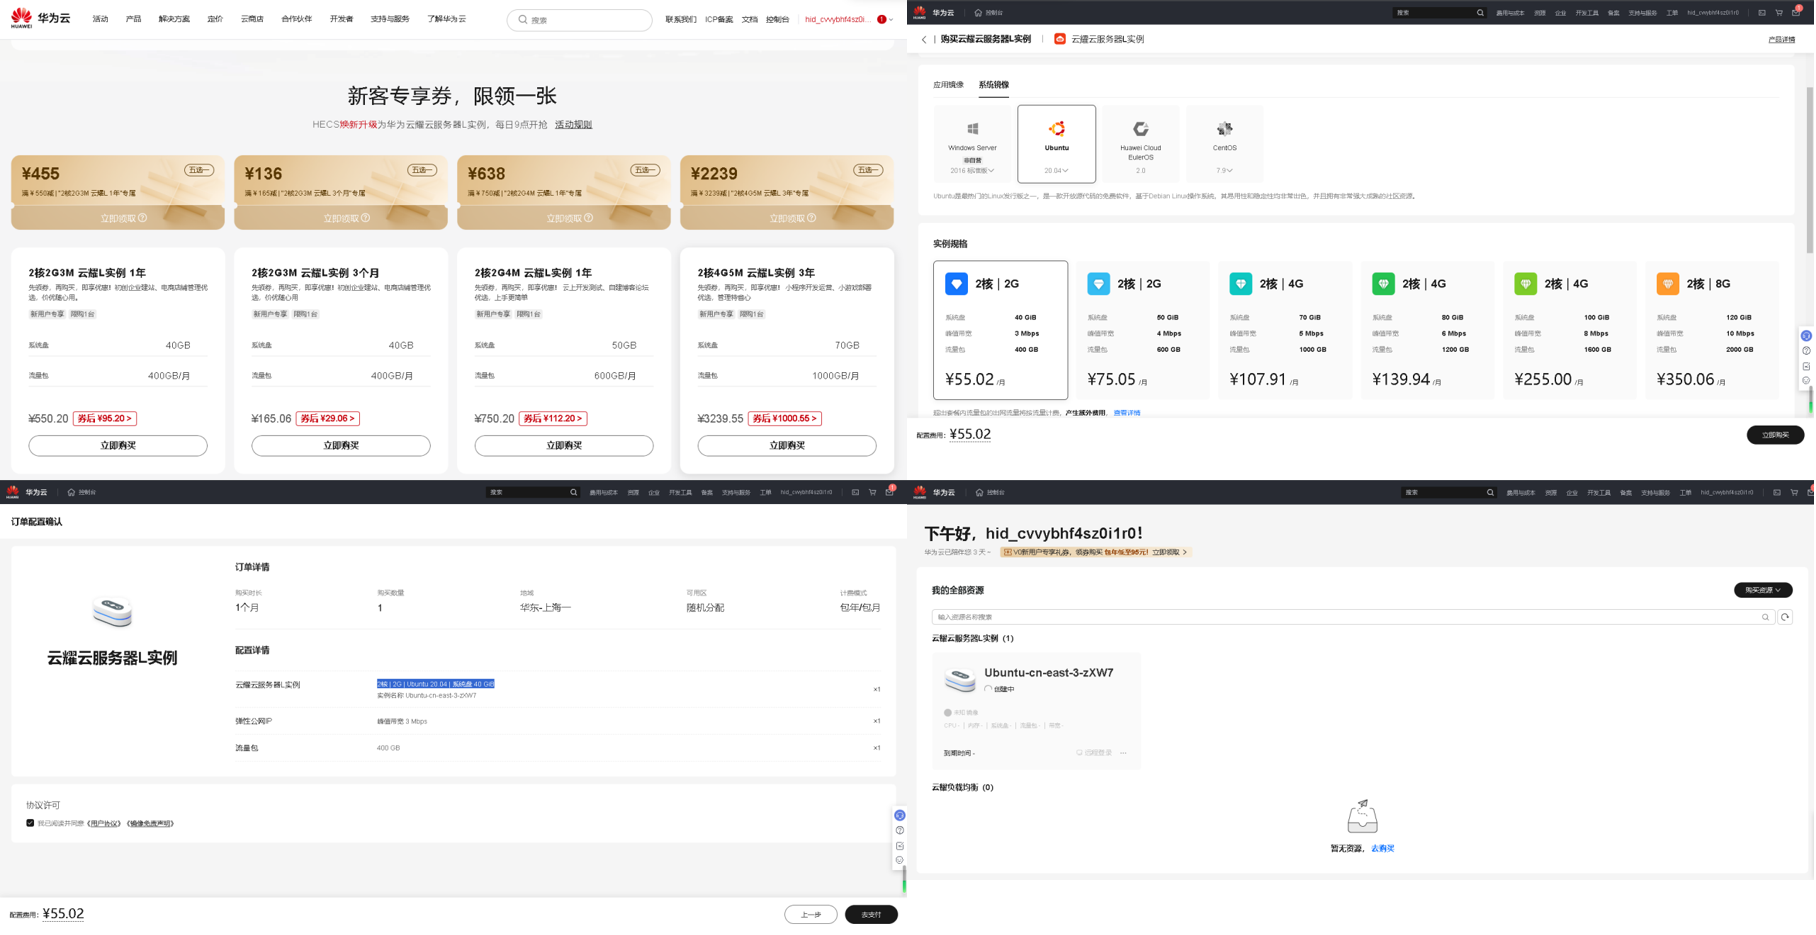This screenshot has width=1816, height=935.
Task: Click the cart icon on the order page header
Action: pos(872,492)
